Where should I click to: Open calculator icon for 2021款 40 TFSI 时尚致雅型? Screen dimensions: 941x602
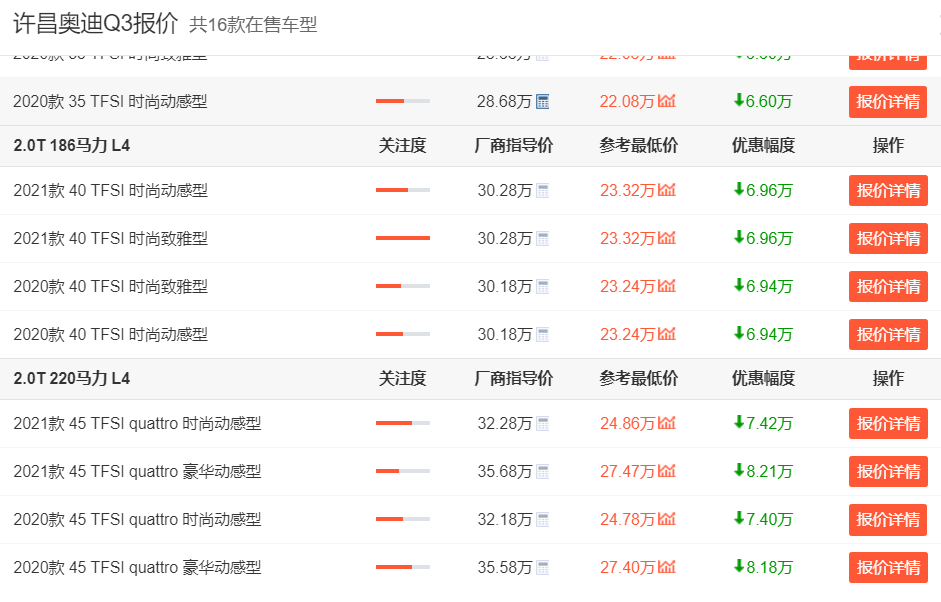[x=543, y=239]
